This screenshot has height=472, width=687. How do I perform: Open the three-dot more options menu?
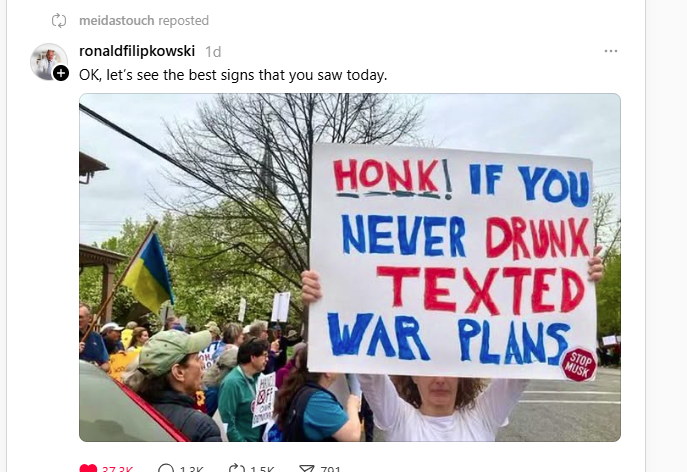click(611, 51)
